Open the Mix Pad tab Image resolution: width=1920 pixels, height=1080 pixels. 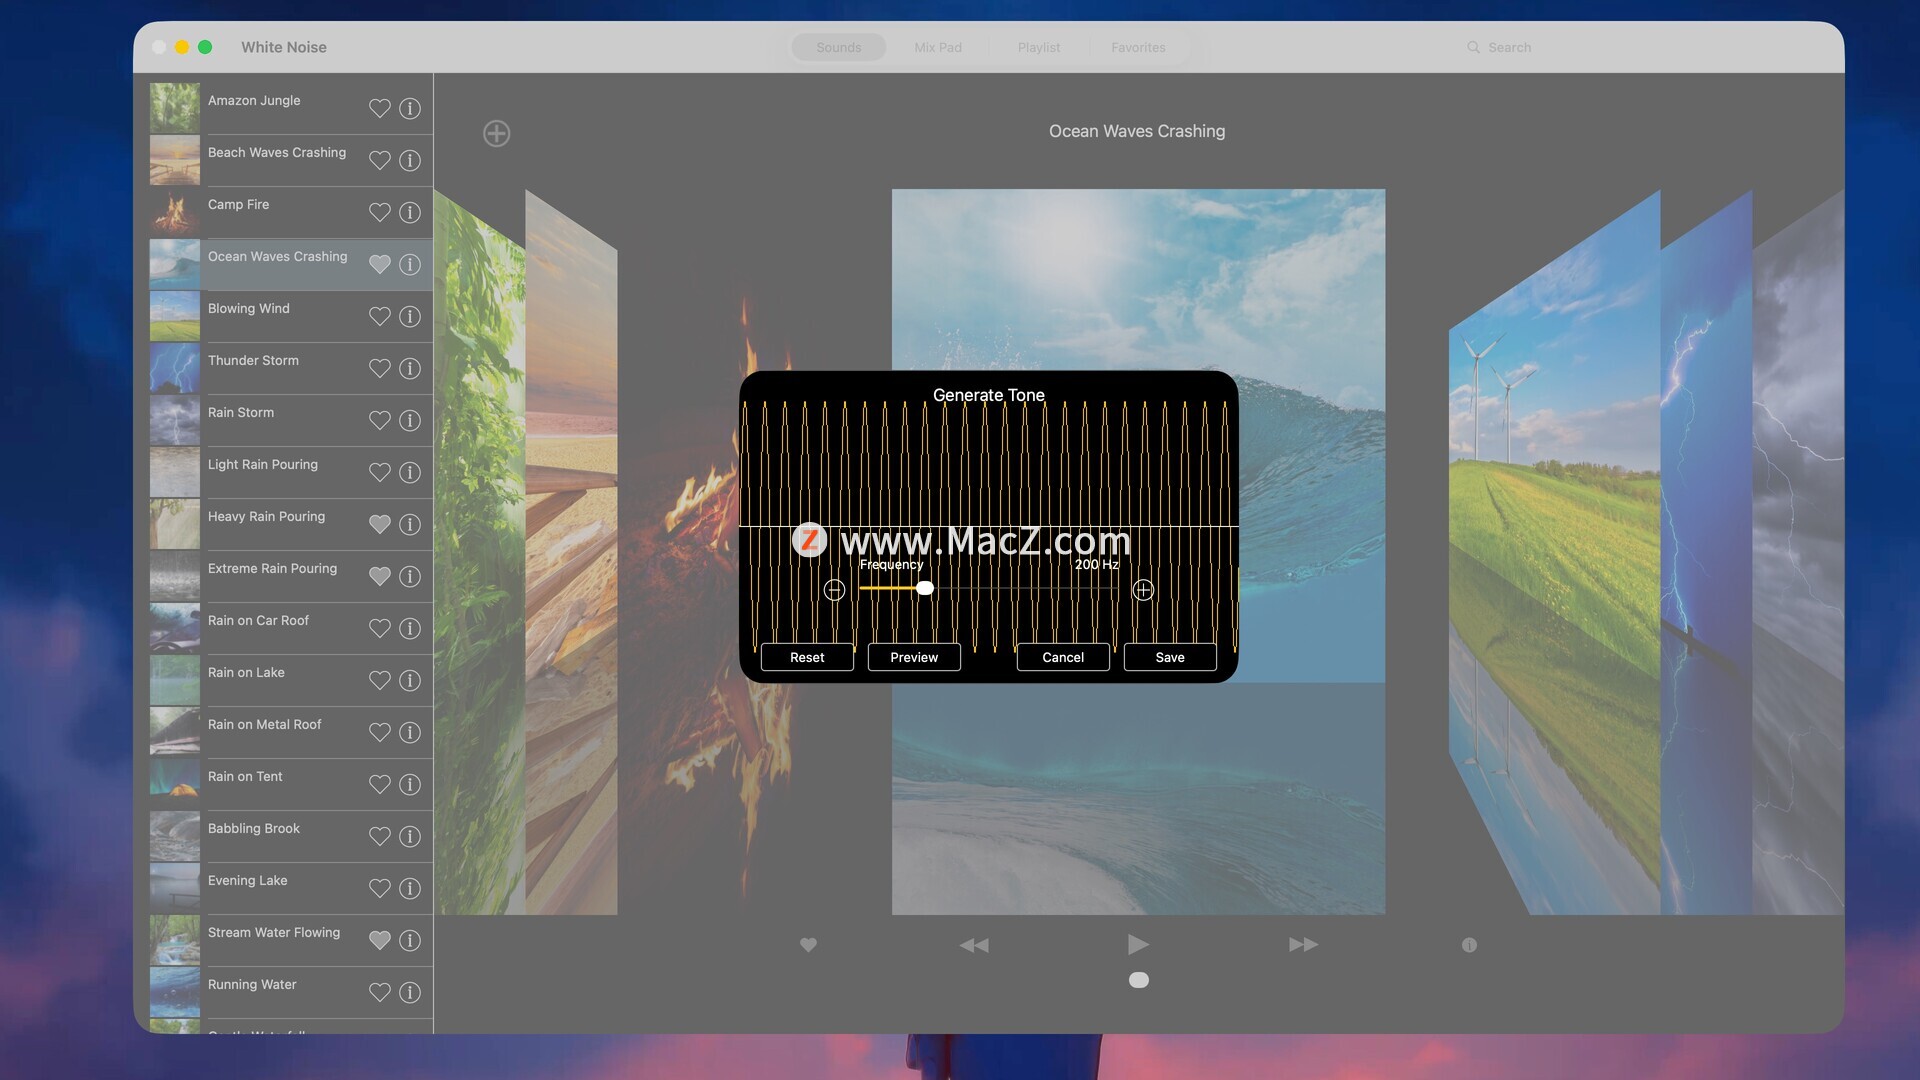tap(938, 47)
